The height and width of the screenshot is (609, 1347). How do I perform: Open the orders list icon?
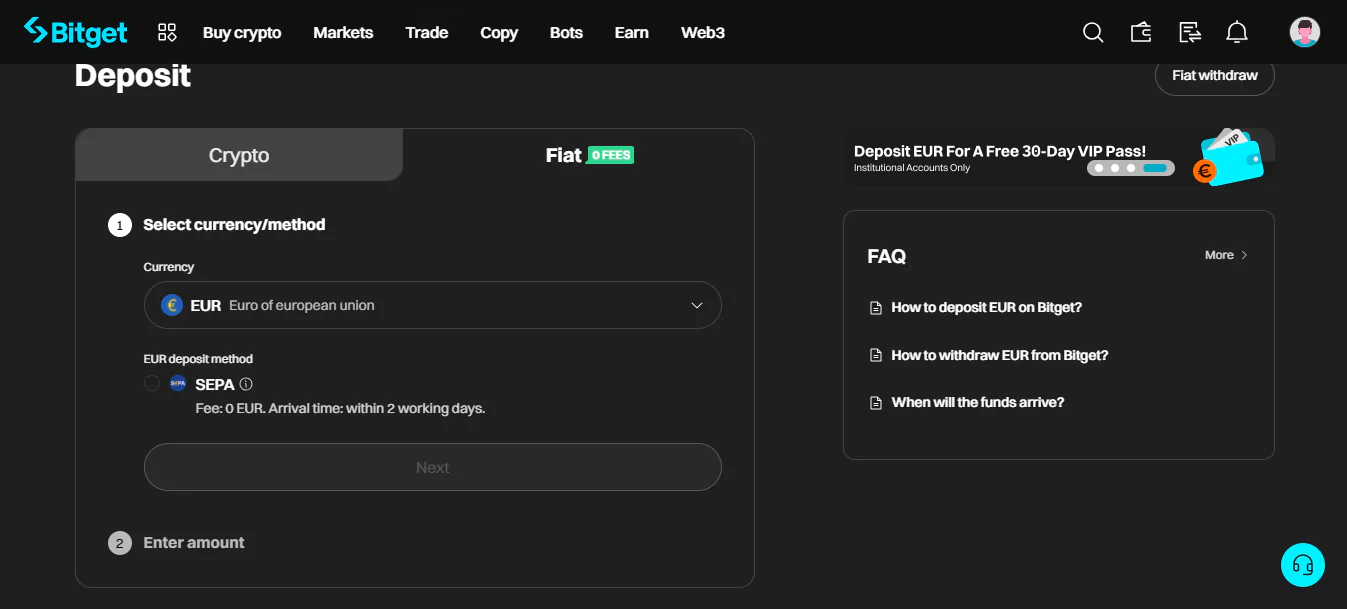pyautogui.click(x=1189, y=33)
